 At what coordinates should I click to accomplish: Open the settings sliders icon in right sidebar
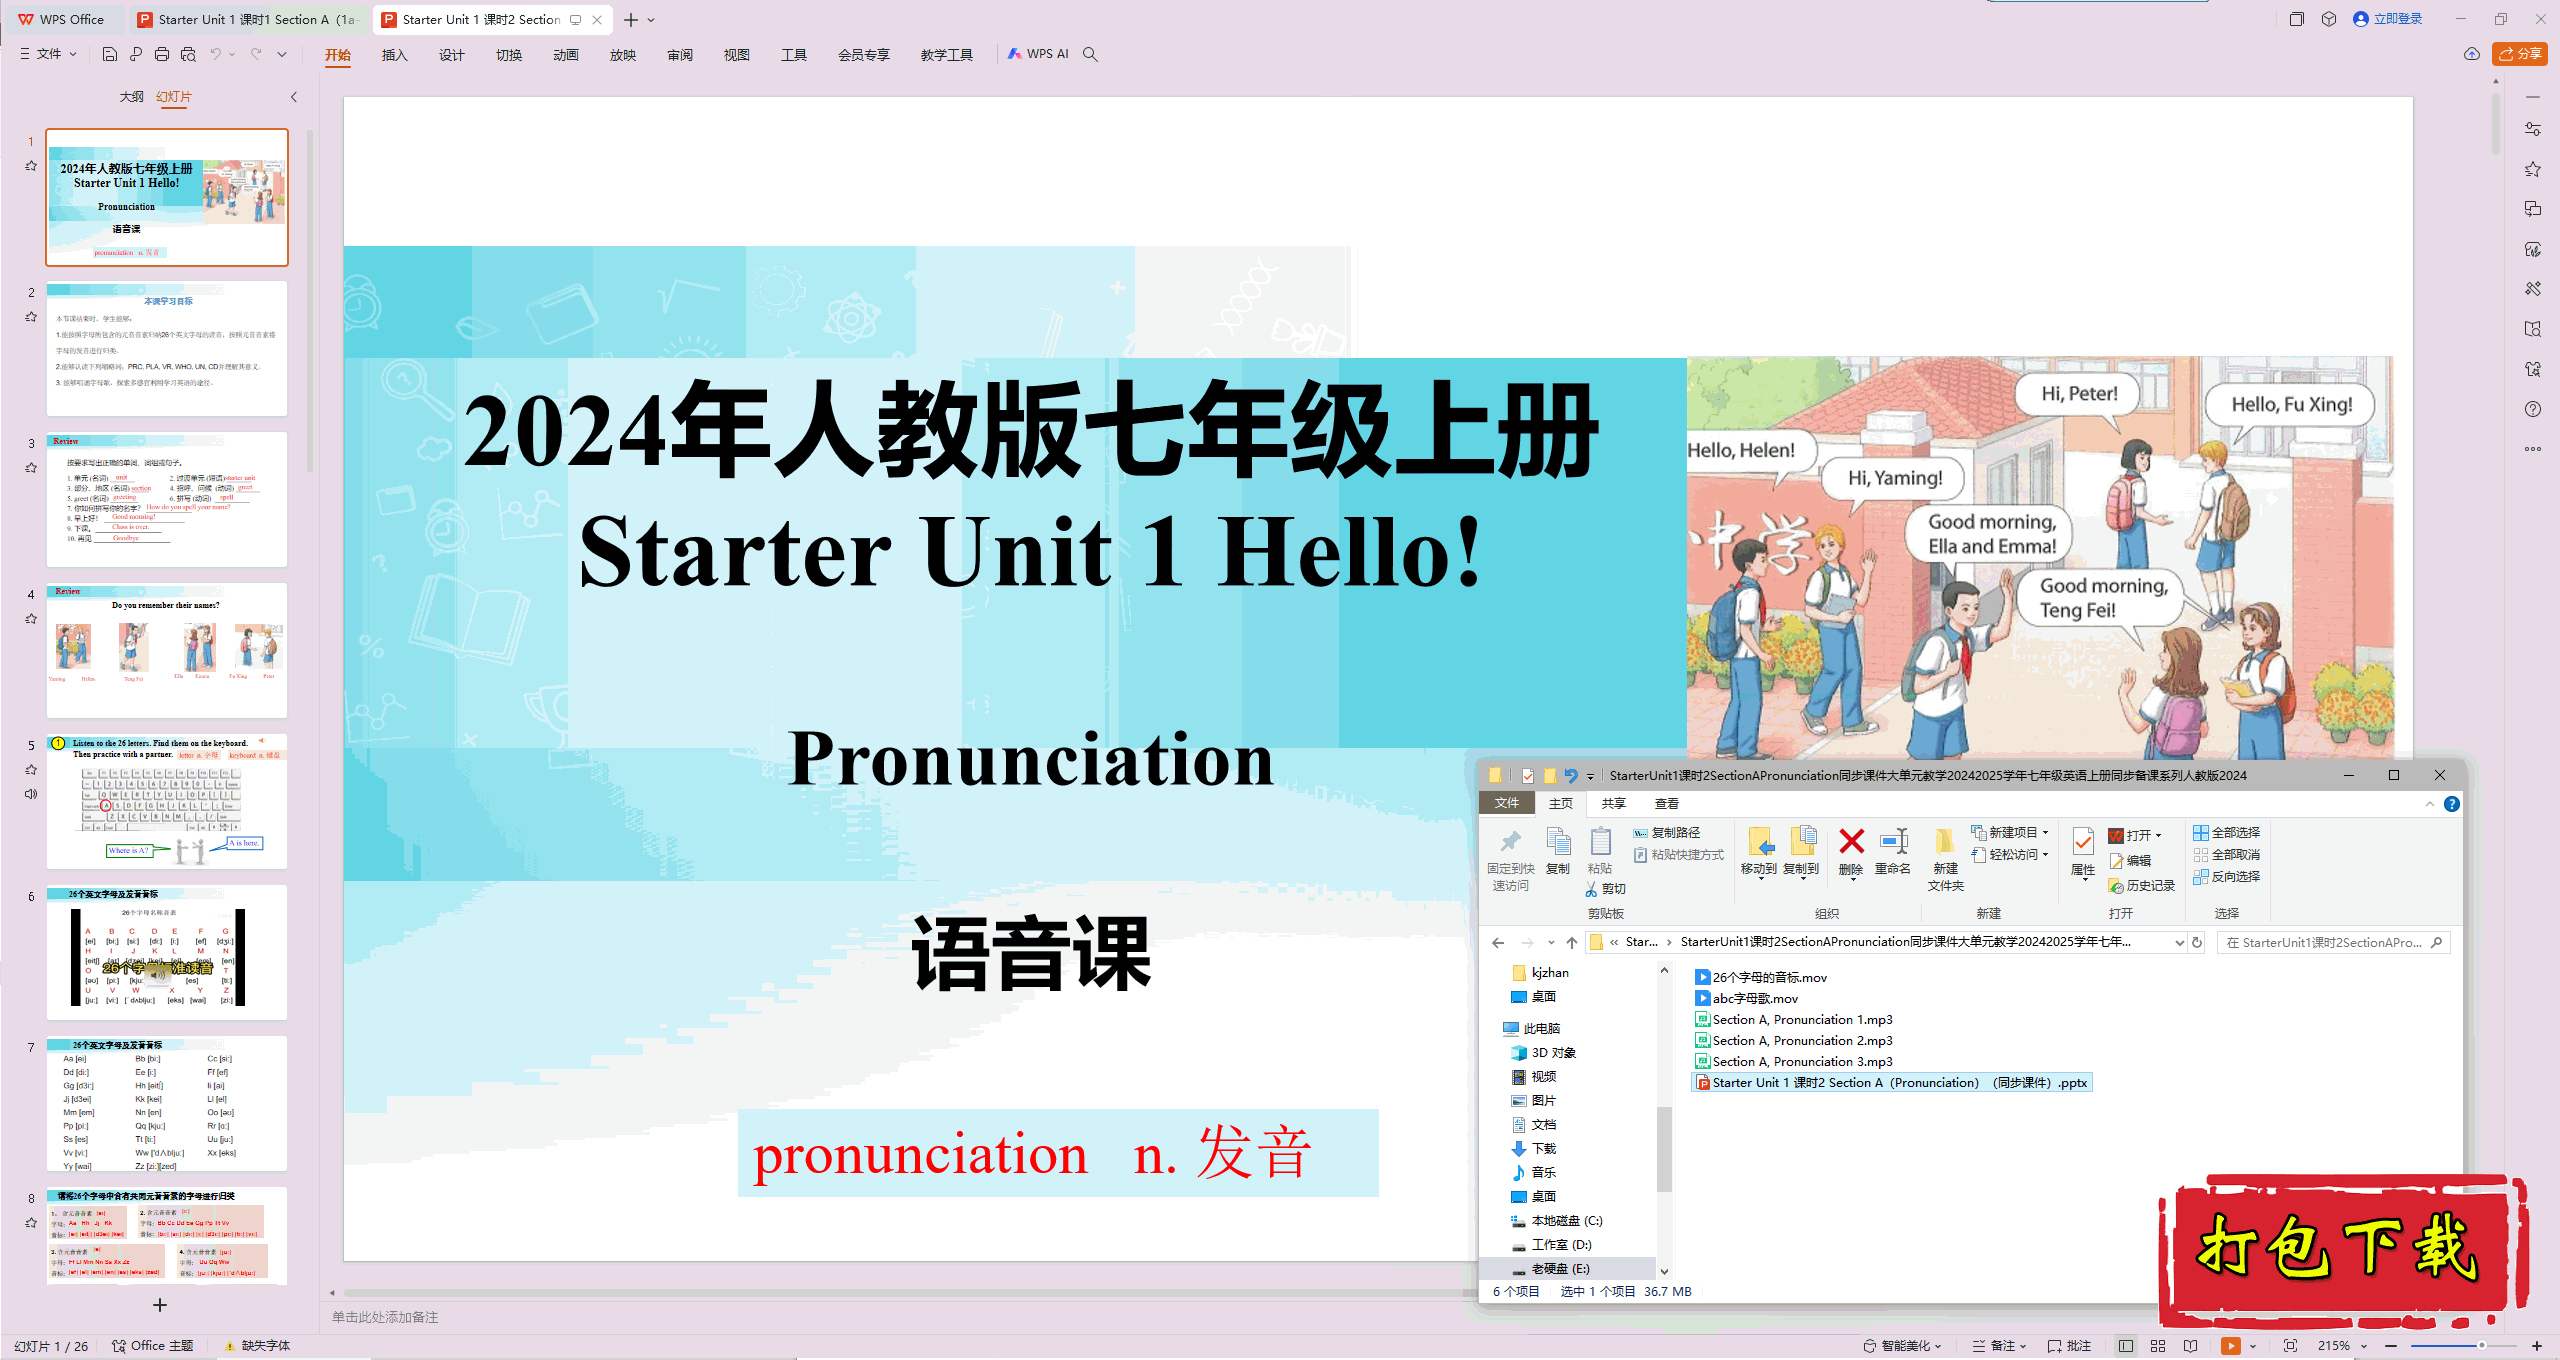coord(2533,129)
